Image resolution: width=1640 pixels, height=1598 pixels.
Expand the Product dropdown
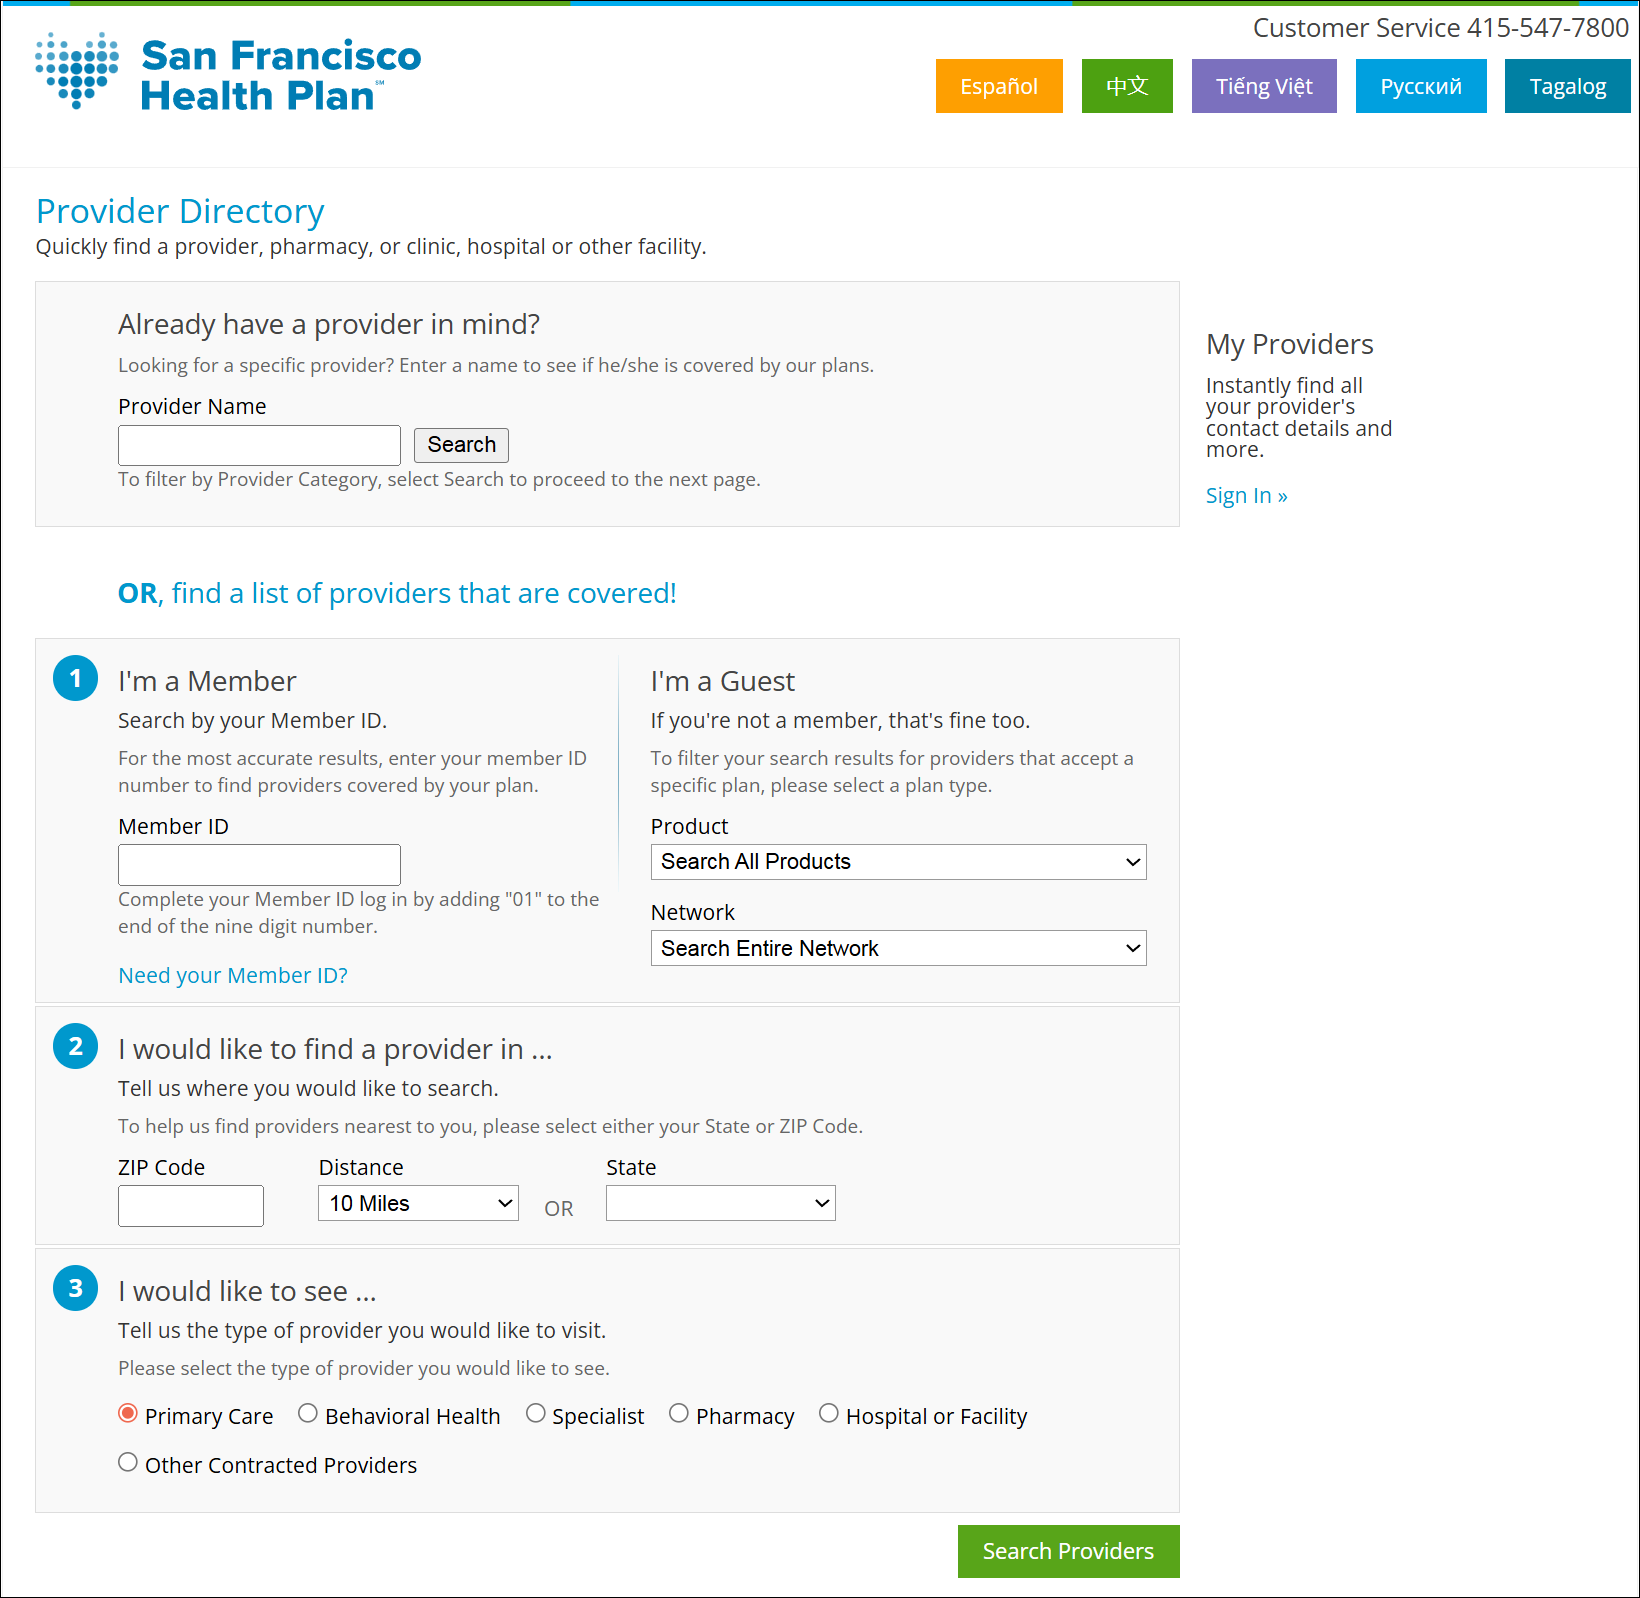pyautogui.click(x=897, y=862)
